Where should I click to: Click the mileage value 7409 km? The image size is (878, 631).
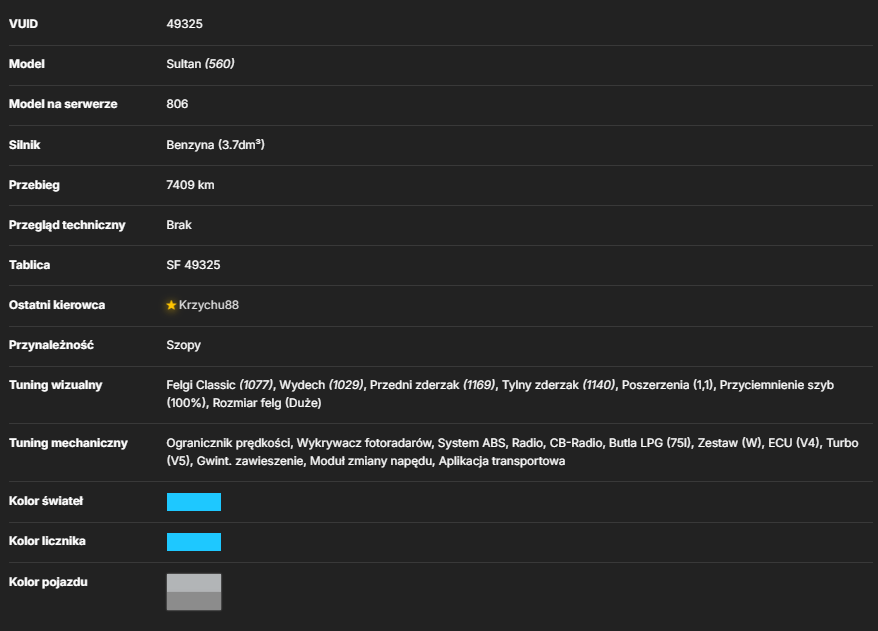coord(190,185)
